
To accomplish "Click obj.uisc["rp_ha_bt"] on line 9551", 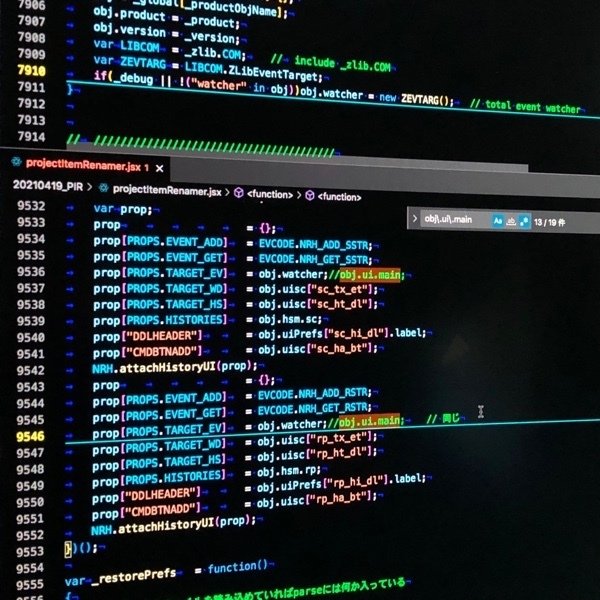I will pos(317,499).
